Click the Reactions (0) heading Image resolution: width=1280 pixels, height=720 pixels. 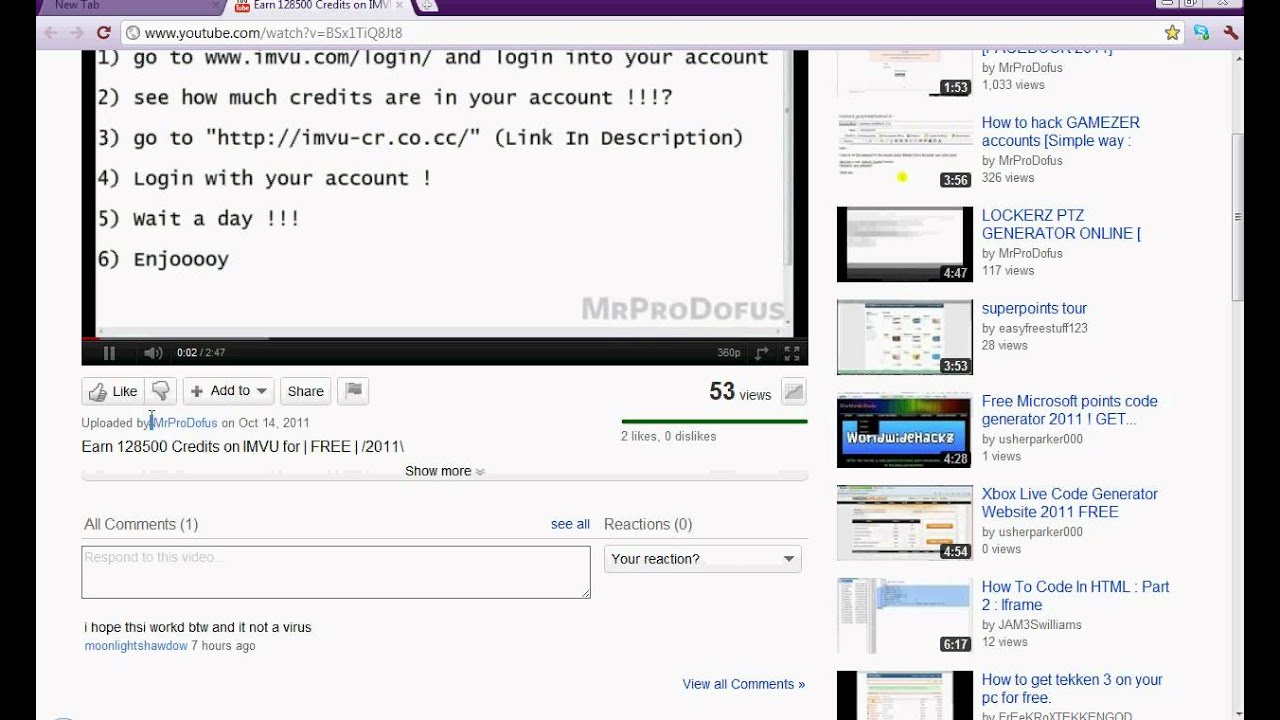[648, 524]
